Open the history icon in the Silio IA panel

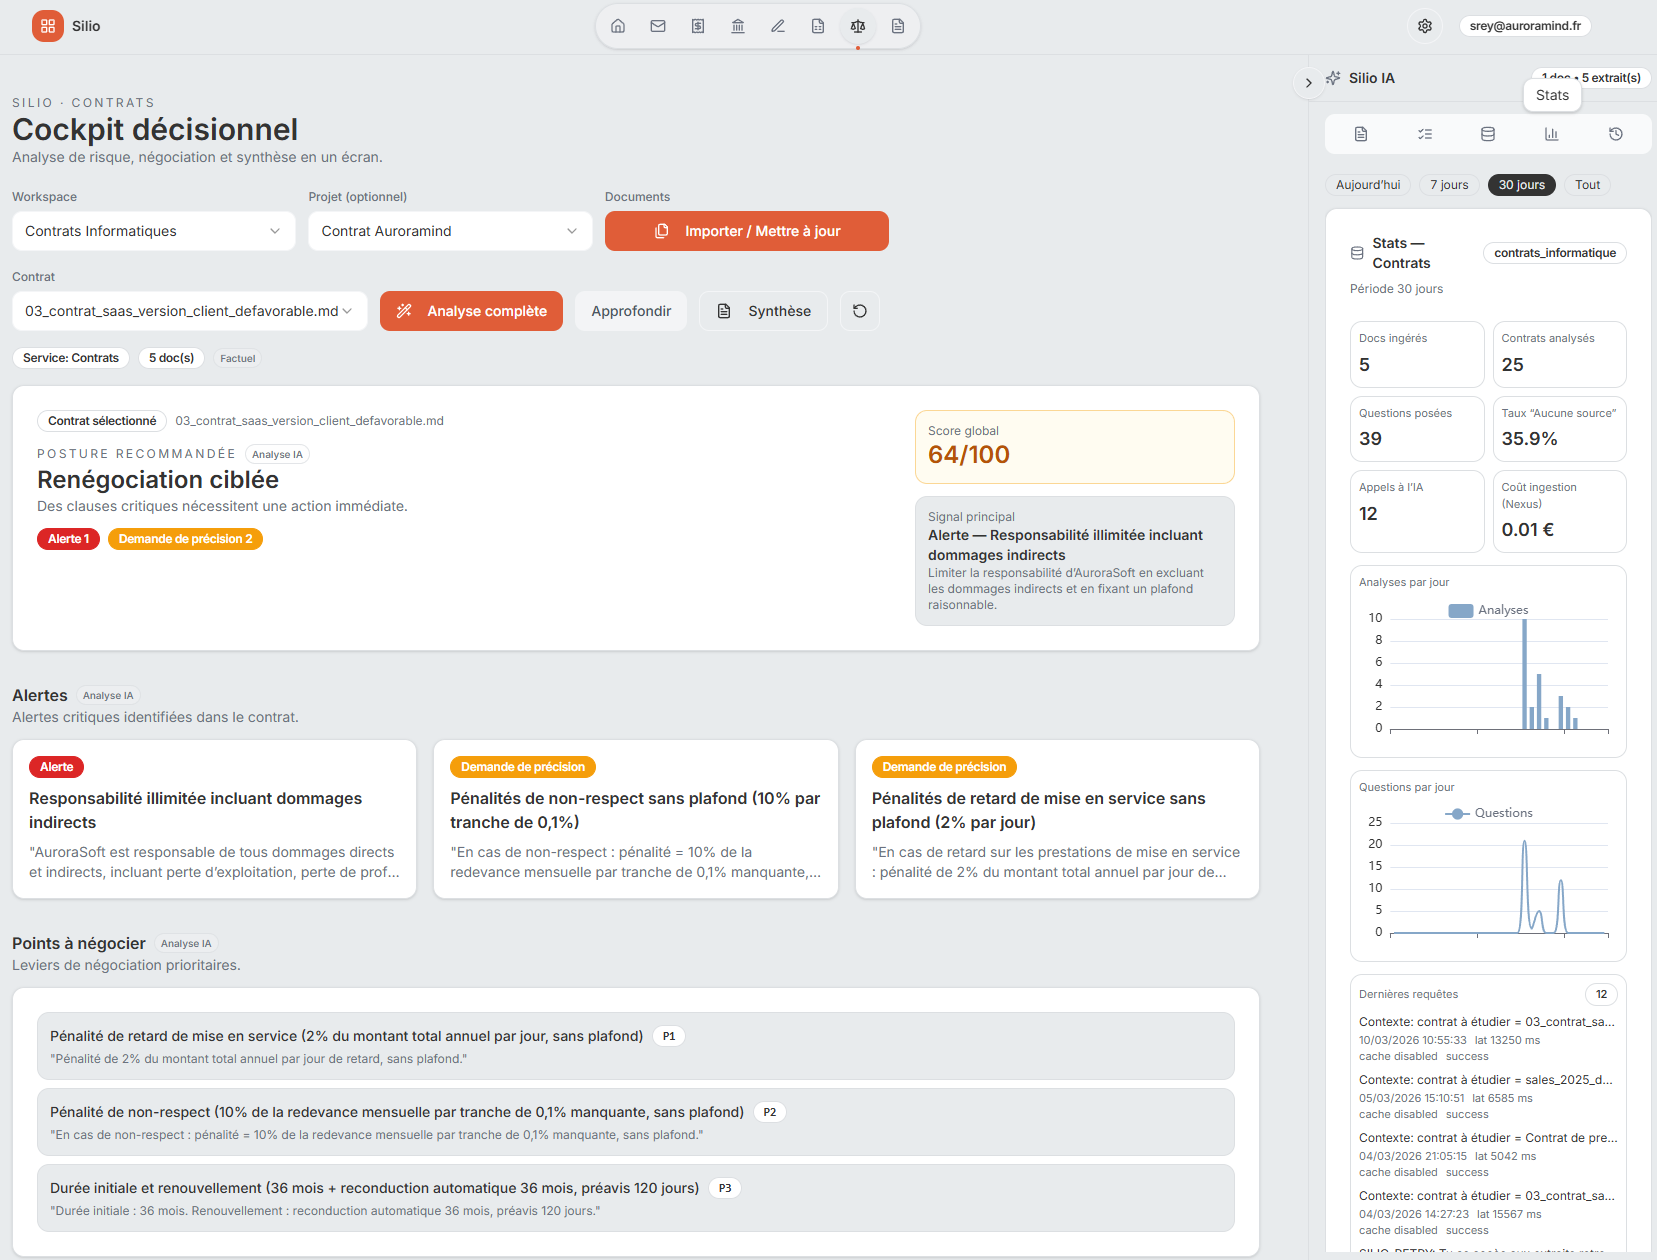tap(1615, 133)
